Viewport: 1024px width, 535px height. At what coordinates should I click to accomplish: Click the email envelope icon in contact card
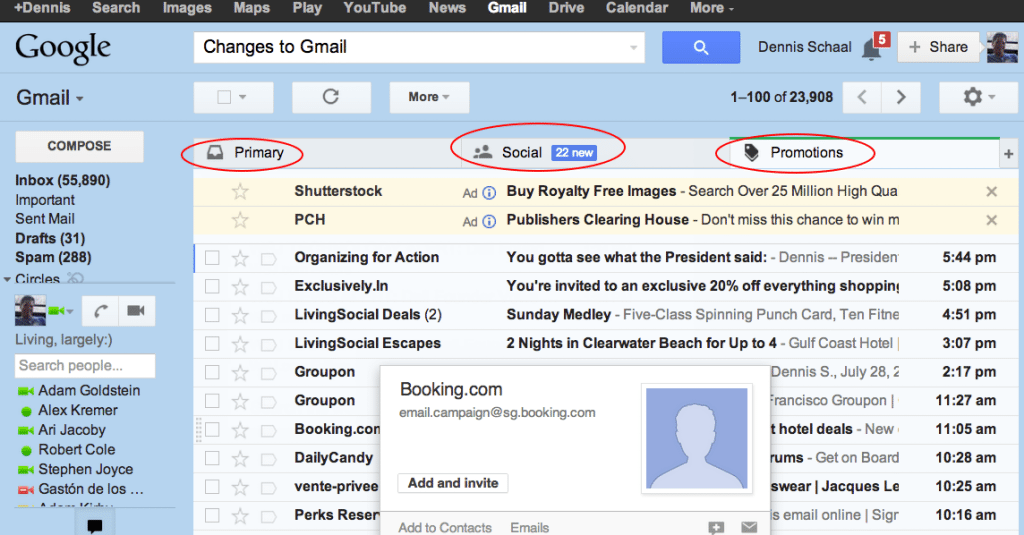click(749, 527)
